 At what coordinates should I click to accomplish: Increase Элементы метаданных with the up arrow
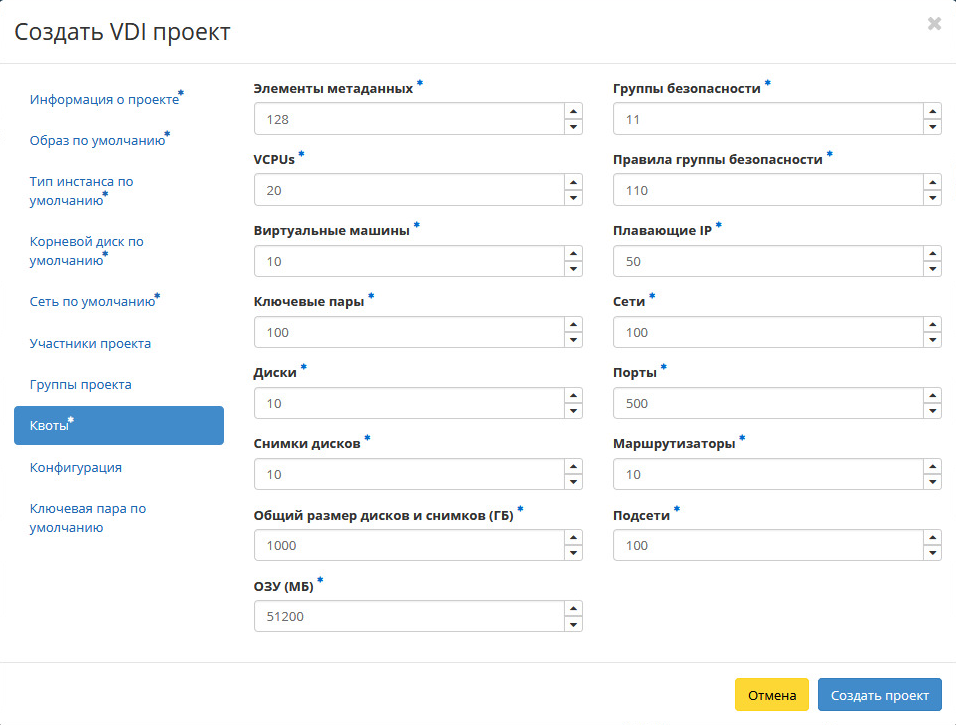click(x=573, y=111)
